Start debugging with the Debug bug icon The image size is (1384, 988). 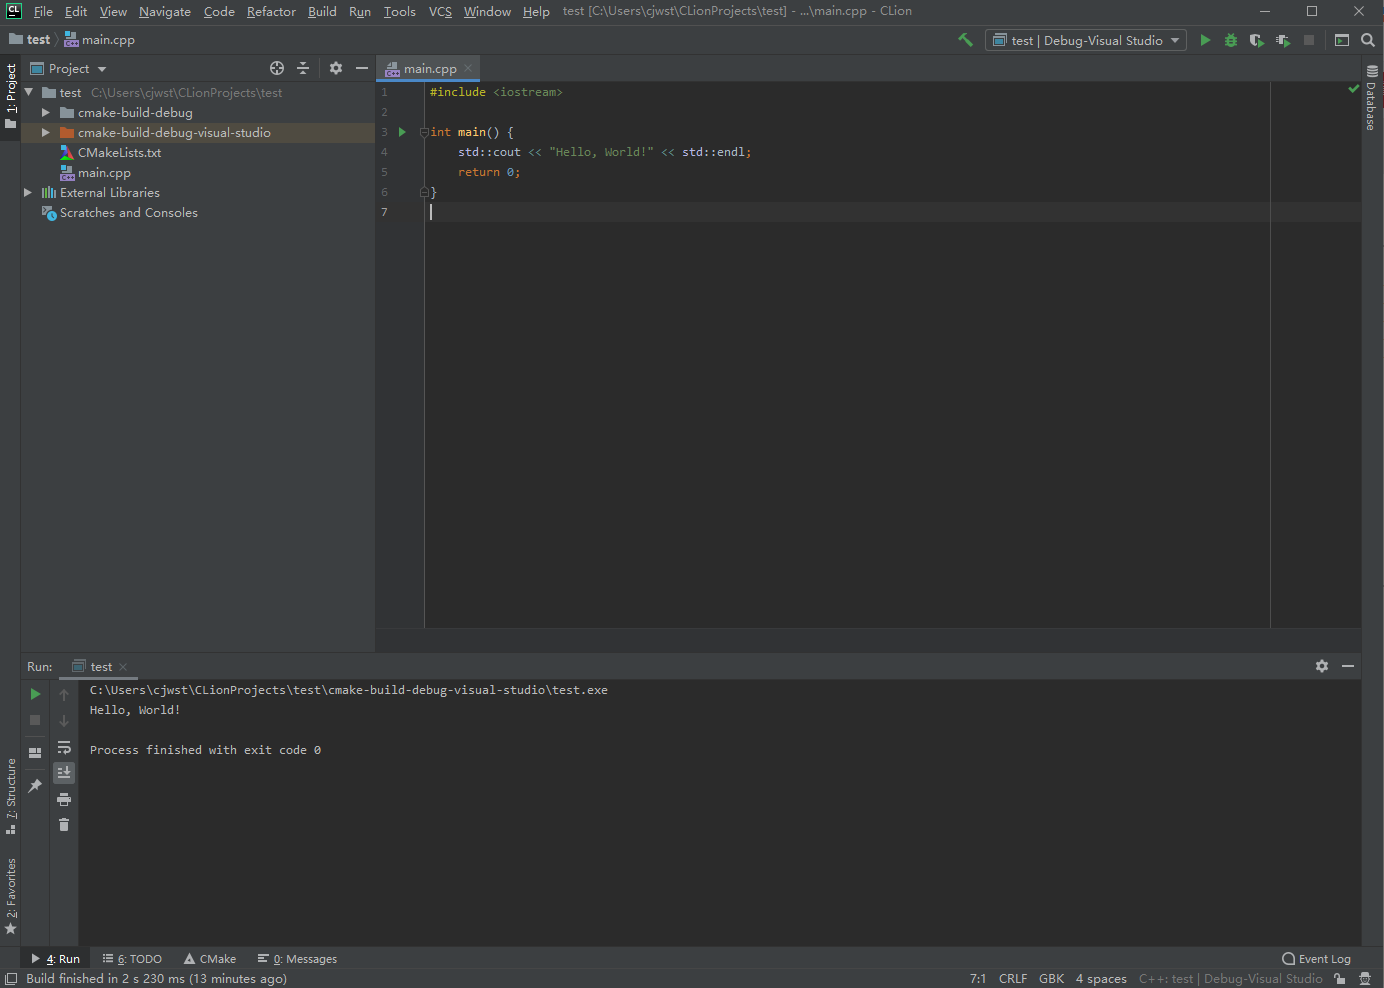point(1231,40)
